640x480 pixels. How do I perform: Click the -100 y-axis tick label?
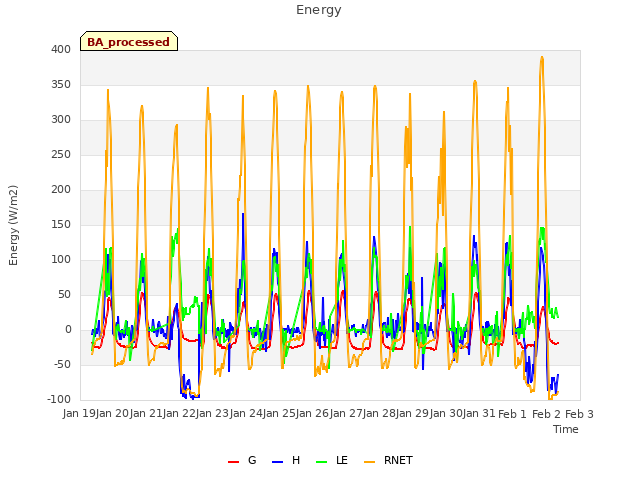59,400
